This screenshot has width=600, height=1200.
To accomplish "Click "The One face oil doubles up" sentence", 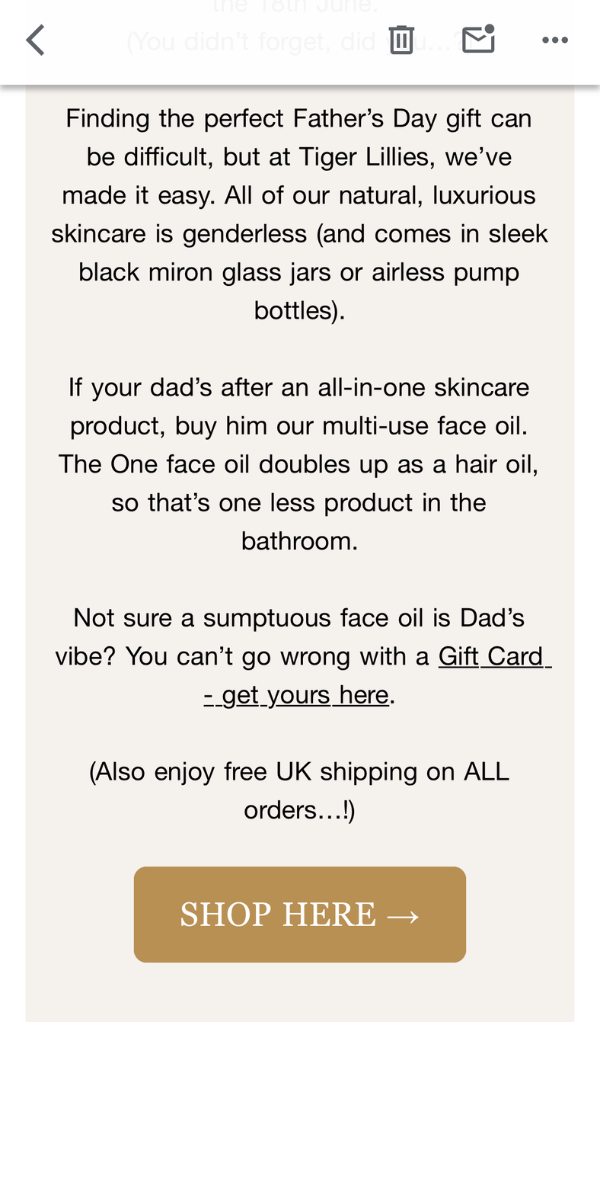I will pyautogui.click(x=299, y=465).
